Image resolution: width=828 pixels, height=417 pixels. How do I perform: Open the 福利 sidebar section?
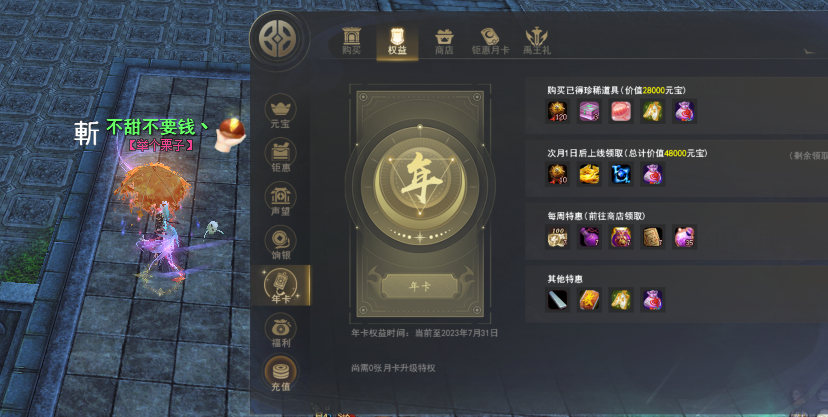[280, 331]
